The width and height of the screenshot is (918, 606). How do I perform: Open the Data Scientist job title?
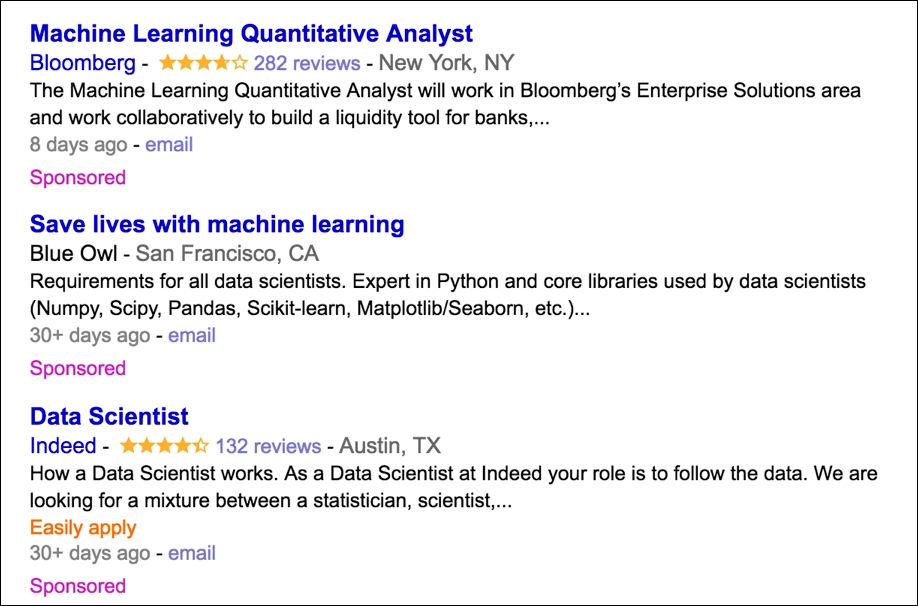[x=109, y=416]
